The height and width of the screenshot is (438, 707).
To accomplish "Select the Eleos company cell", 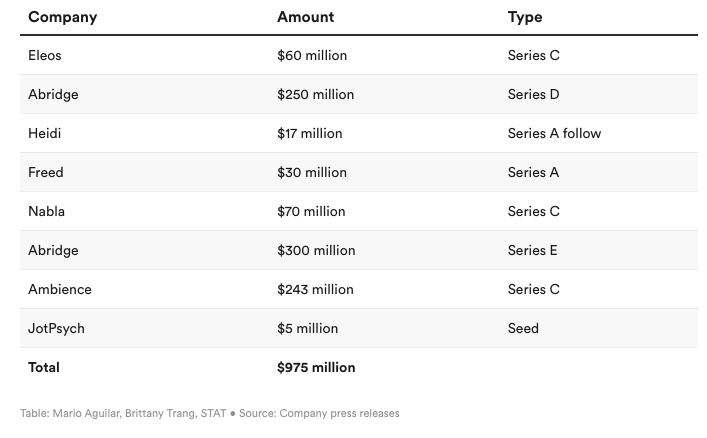I will tap(45, 55).
